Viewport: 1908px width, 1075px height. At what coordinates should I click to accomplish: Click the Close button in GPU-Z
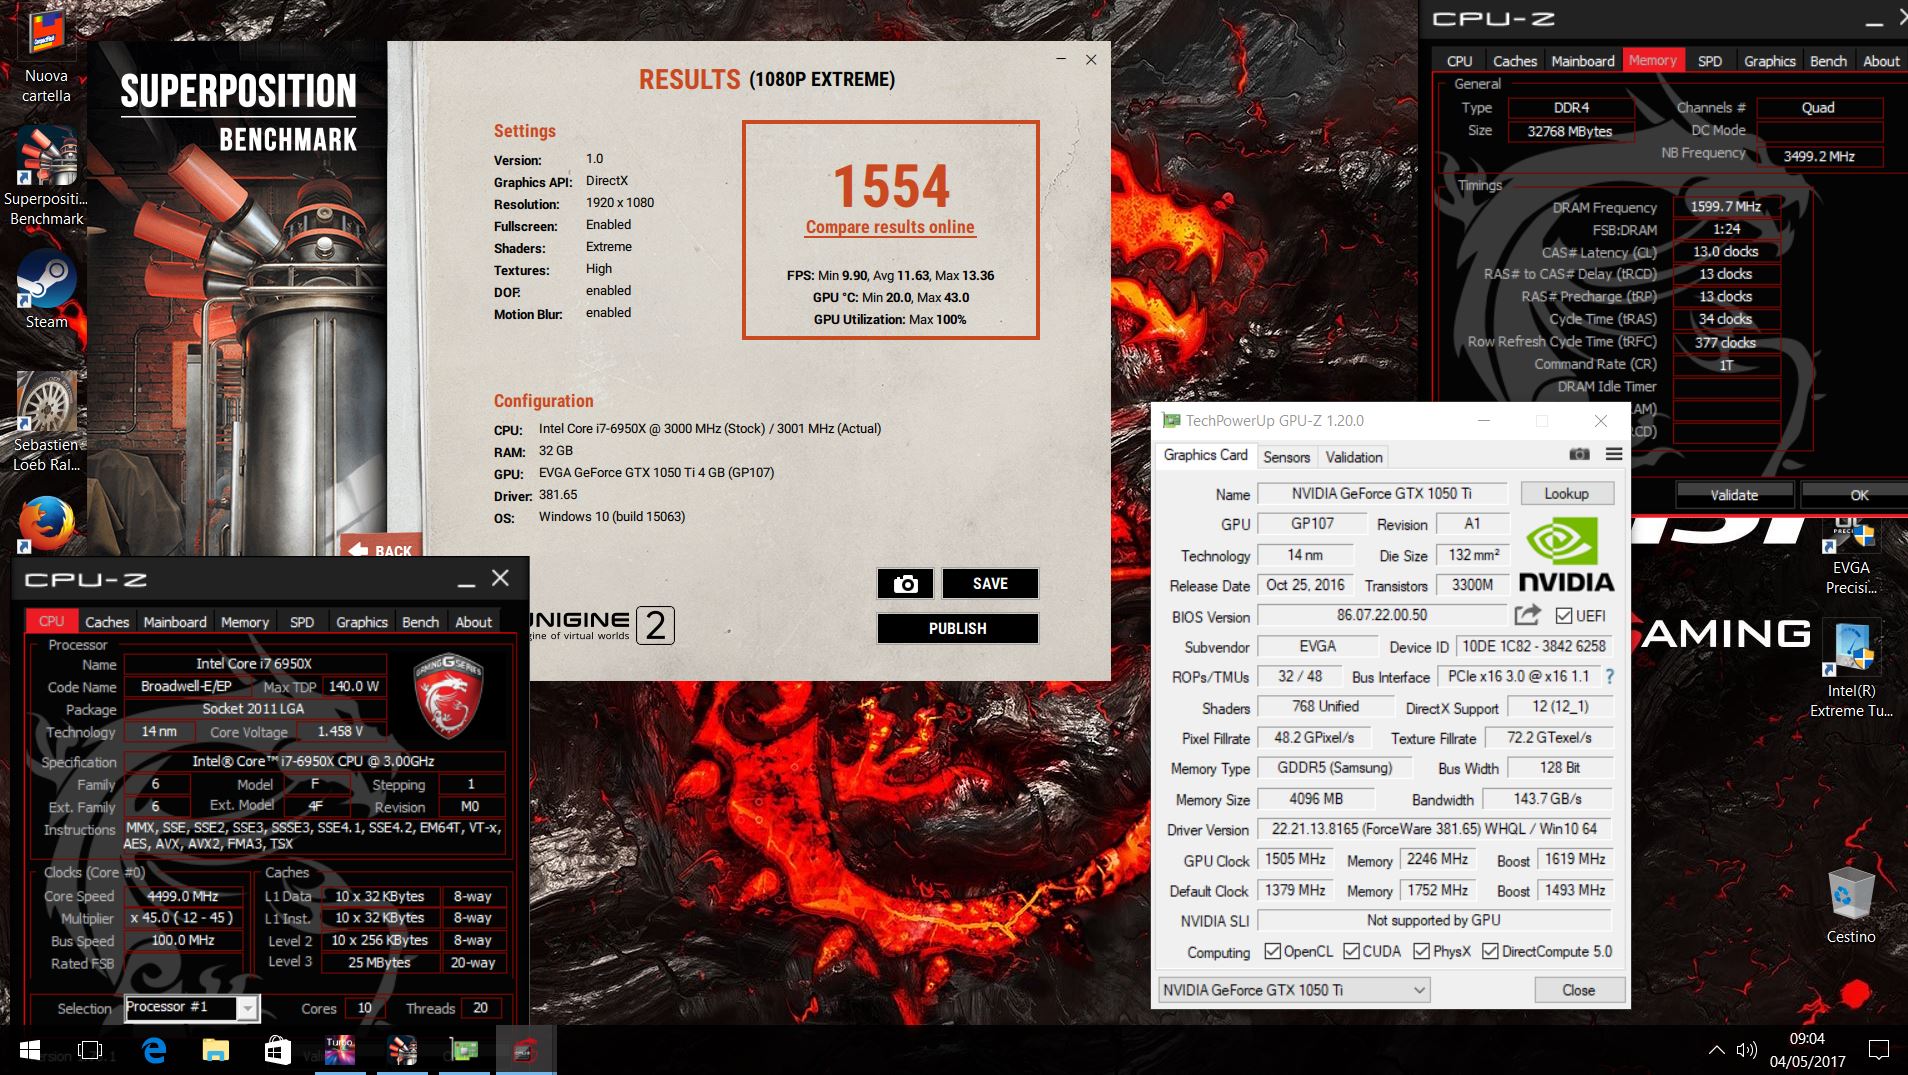point(1578,990)
